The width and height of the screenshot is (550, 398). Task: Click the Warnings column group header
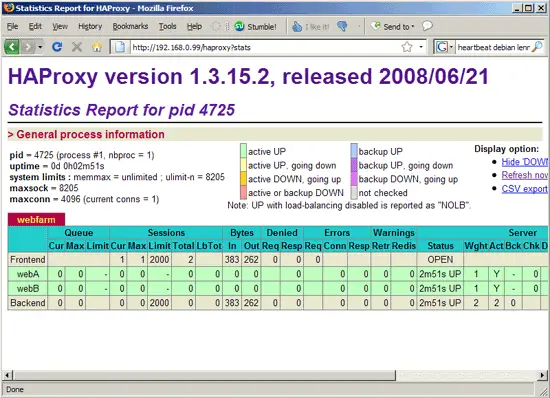pos(394,233)
